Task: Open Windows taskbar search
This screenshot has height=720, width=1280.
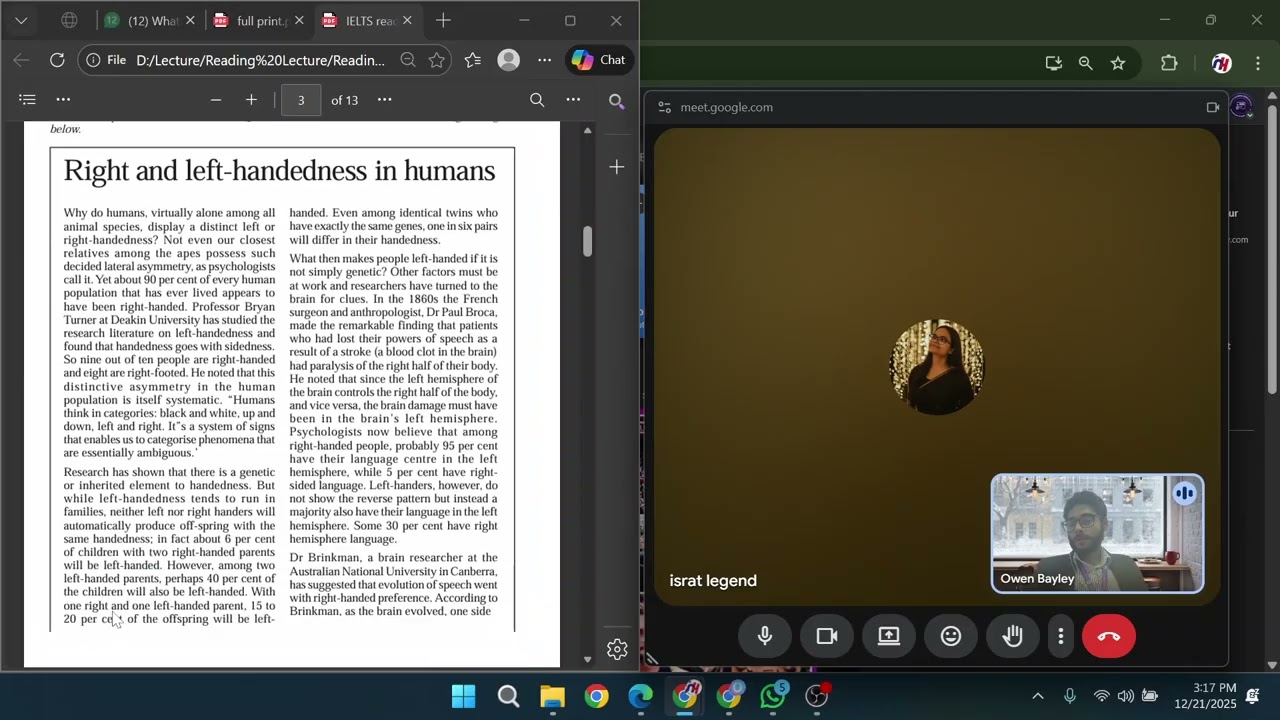Action: pyautogui.click(x=508, y=696)
